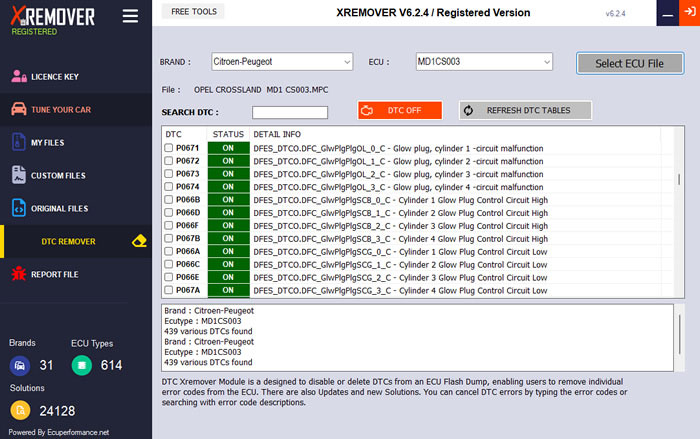700x439 pixels.
Task: Click the orange DTC OFF button
Action: (x=400, y=110)
